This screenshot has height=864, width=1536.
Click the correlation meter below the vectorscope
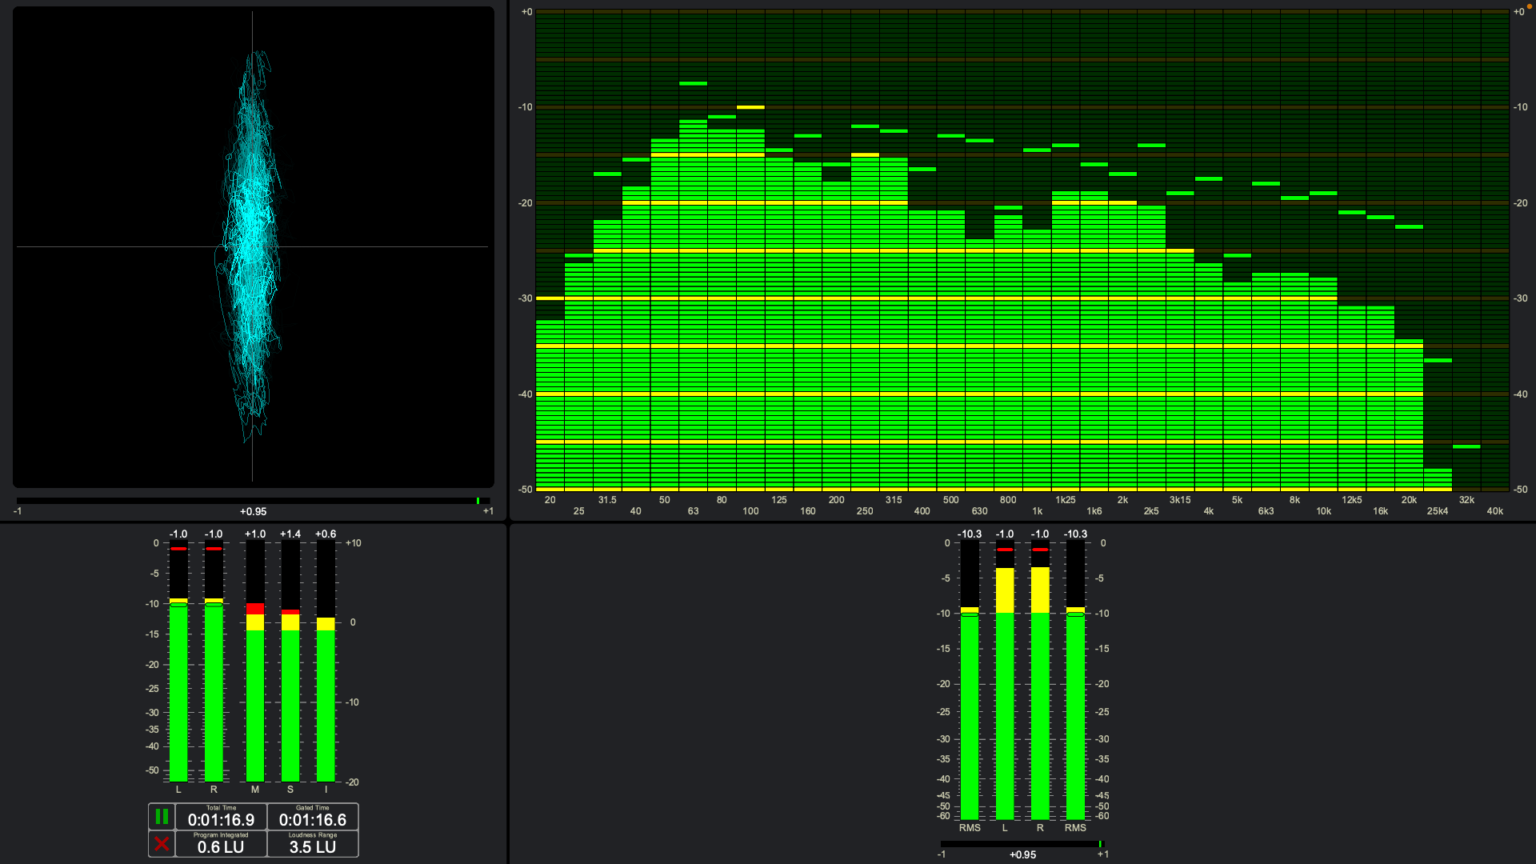pos(253,501)
